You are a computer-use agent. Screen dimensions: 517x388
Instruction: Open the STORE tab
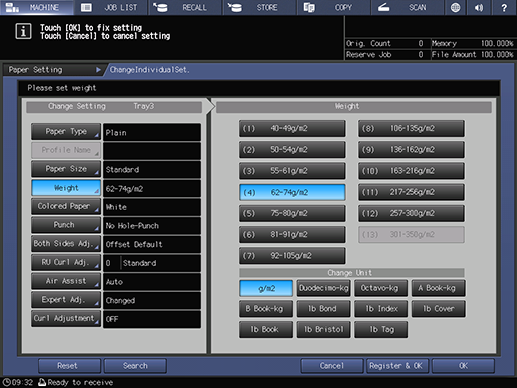259,7
